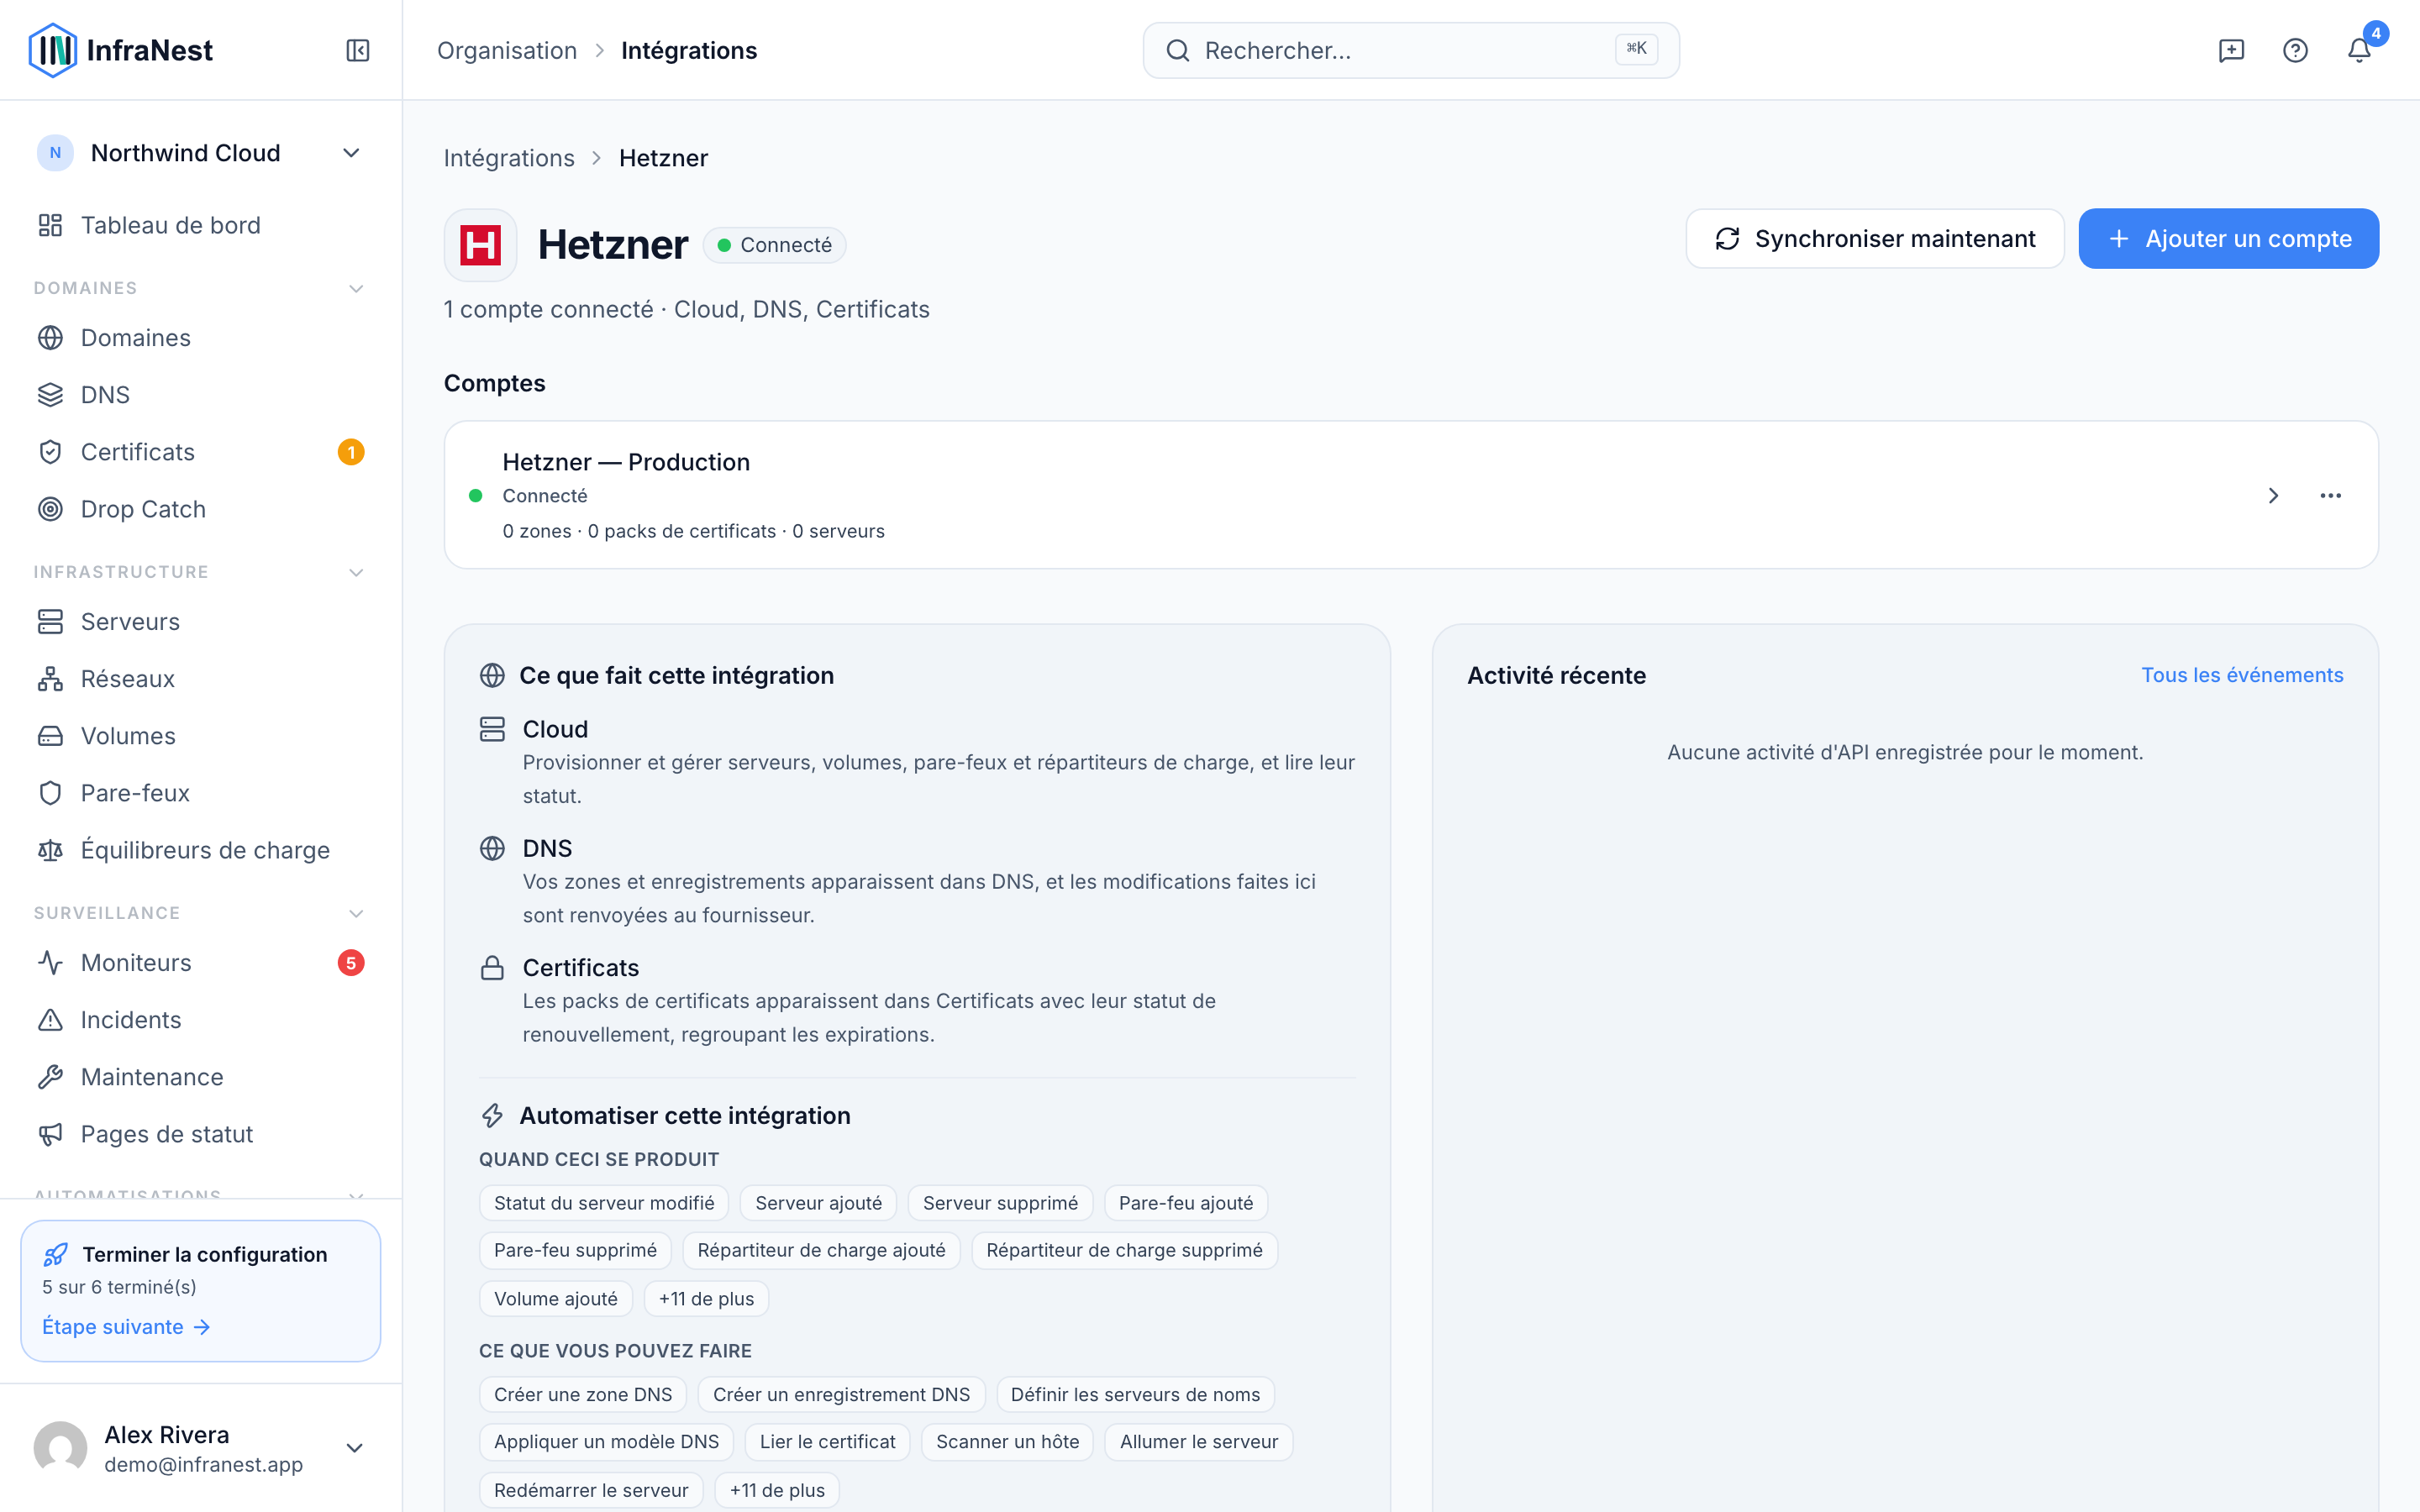2420x1512 pixels.
Task: Open the help question mark icon
Action: (x=2295, y=50)
